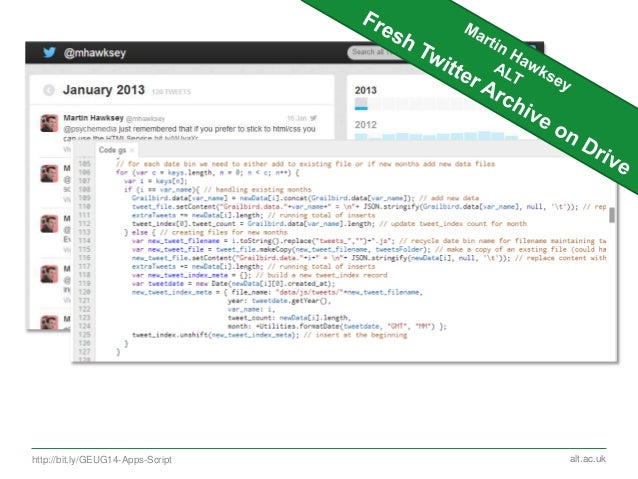Image resolution: width=638 pixels, height=479 pixels.
Task: Open the @psychemedia mention link
Action: (x=90, y=129)
